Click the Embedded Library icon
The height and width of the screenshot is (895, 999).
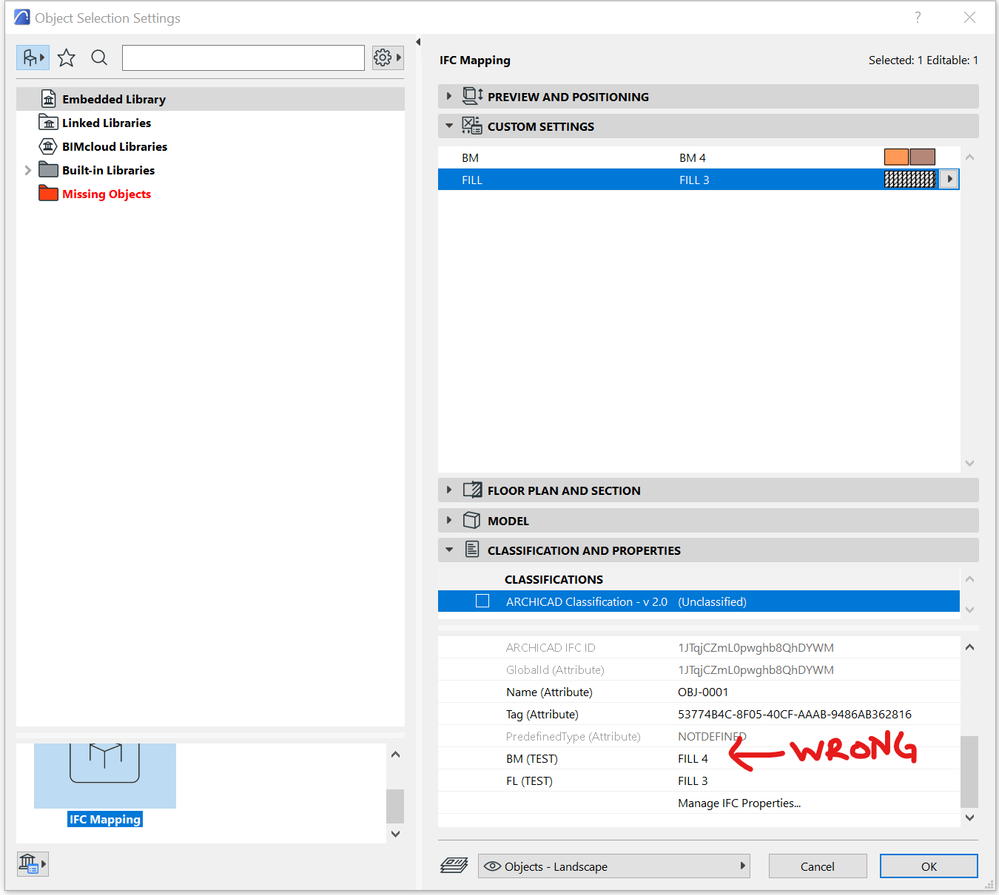48,99
